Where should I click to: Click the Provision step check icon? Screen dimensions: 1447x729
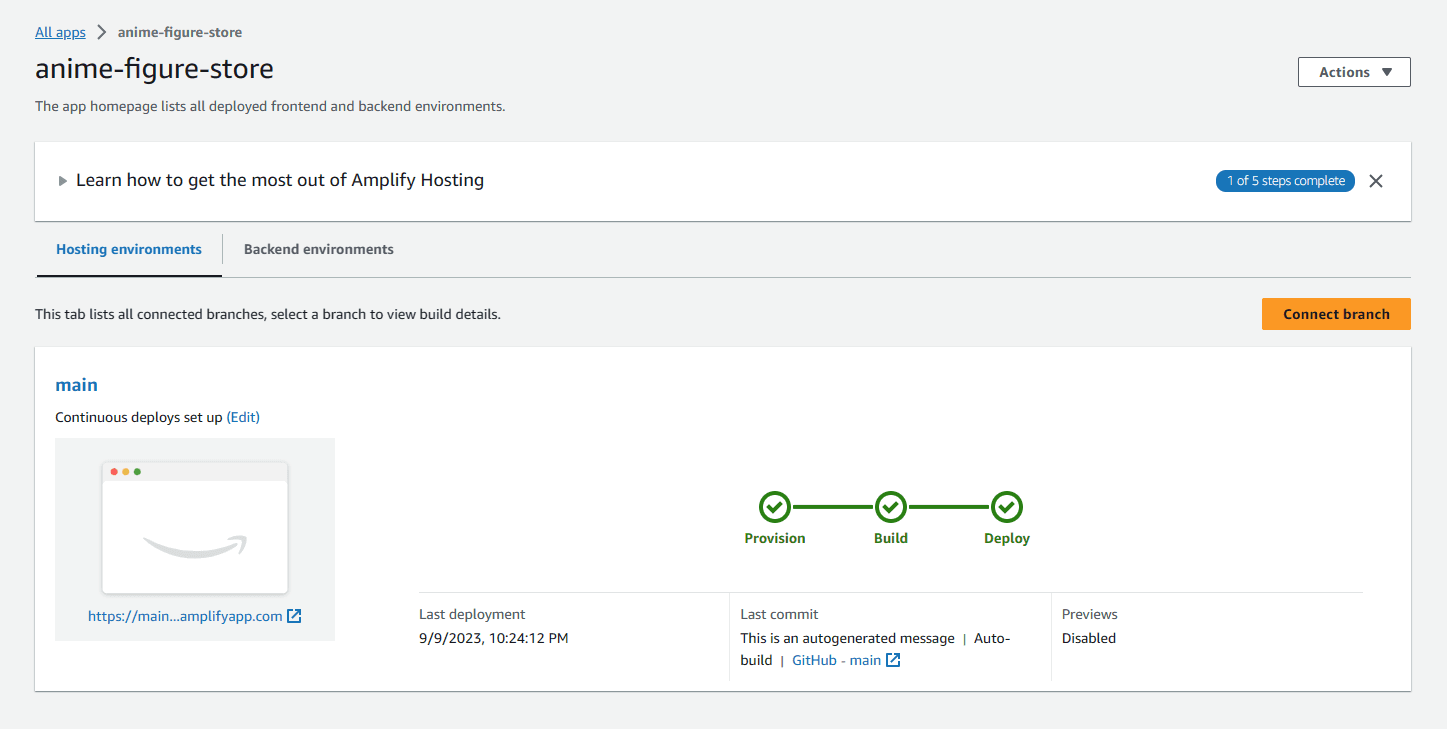[x=775, y=507]
